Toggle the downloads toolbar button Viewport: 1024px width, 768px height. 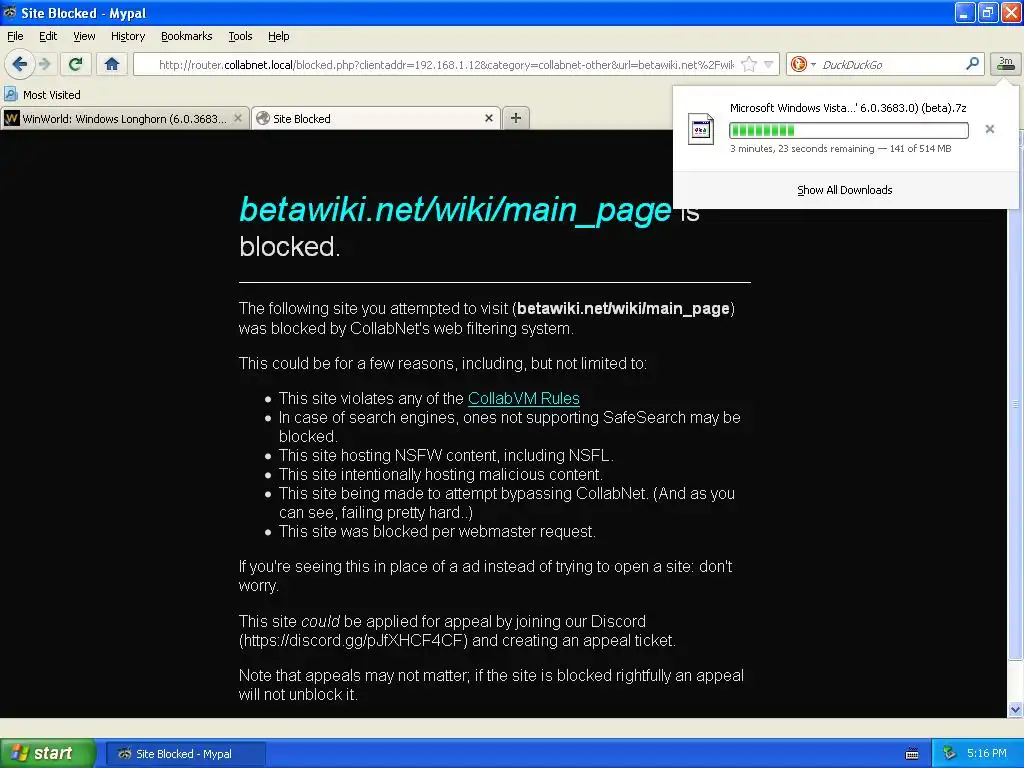1005,63
